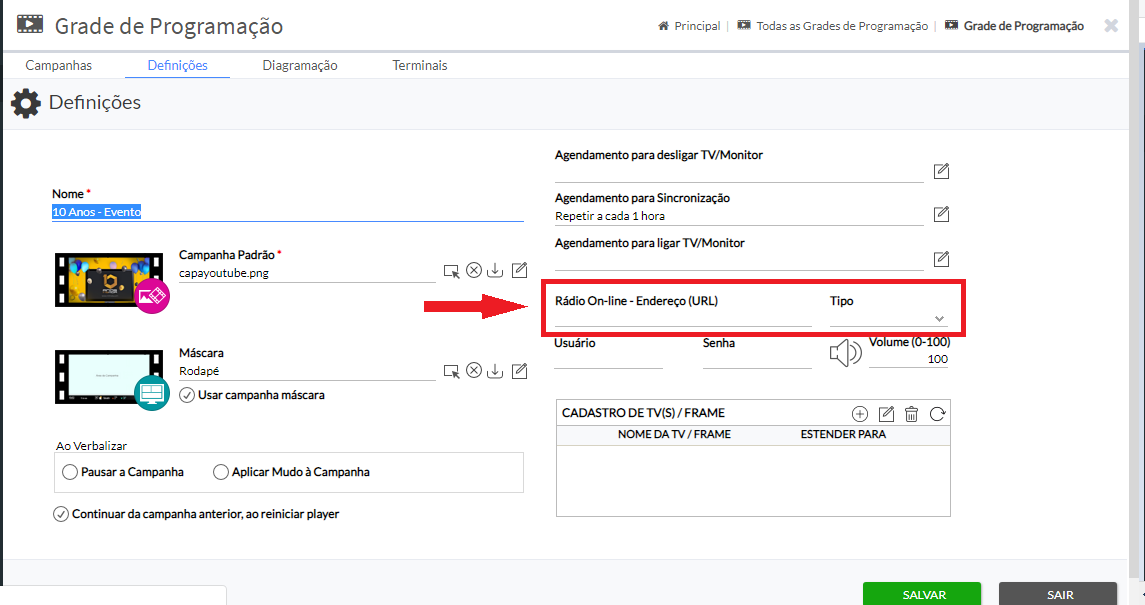Edit Agendamento para desligar TV/Monitor

[x=941, y=171]
